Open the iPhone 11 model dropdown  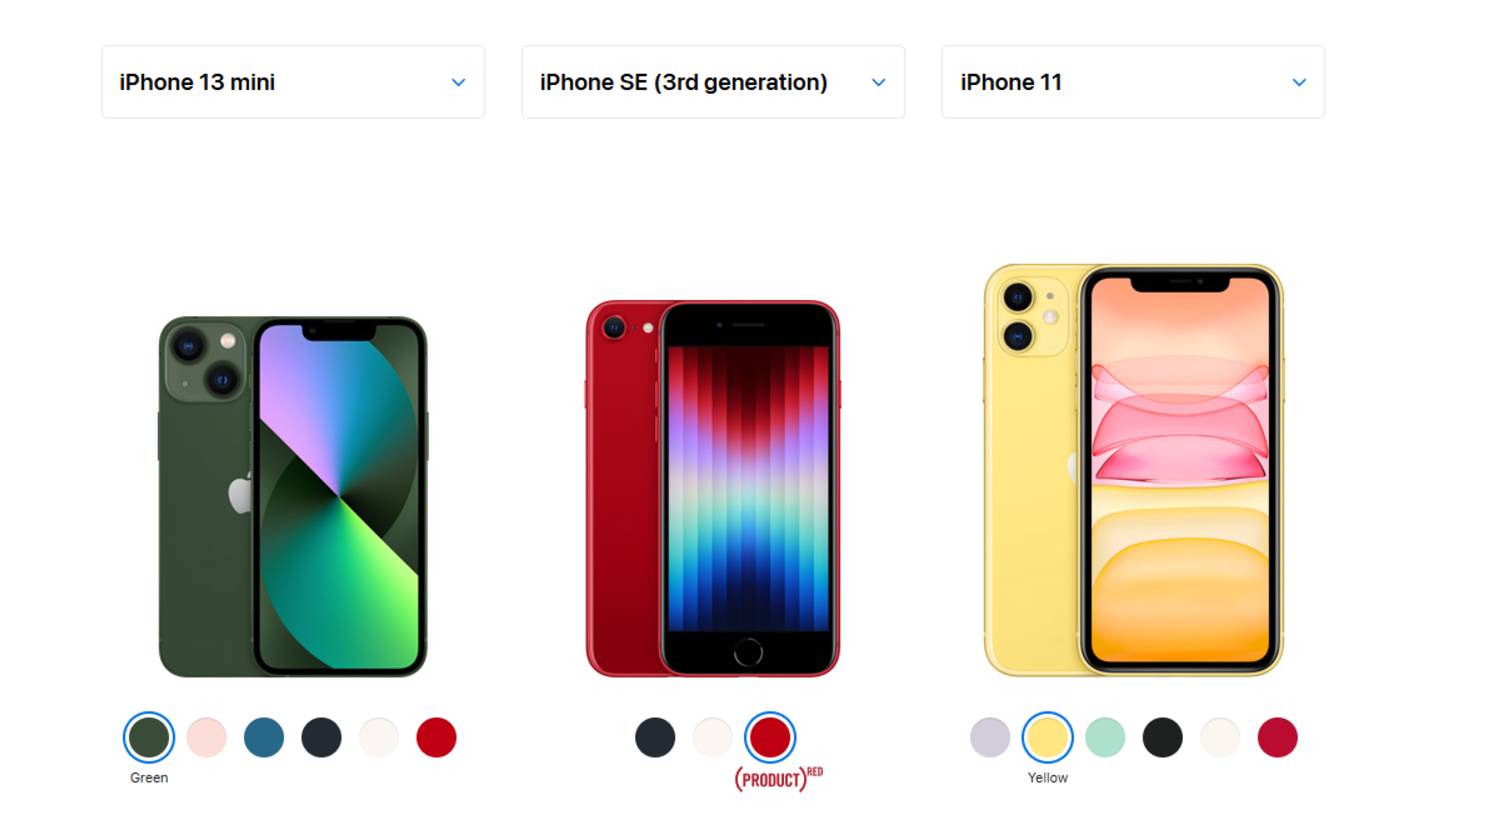pyautogui.click(x=1133, y=82)
